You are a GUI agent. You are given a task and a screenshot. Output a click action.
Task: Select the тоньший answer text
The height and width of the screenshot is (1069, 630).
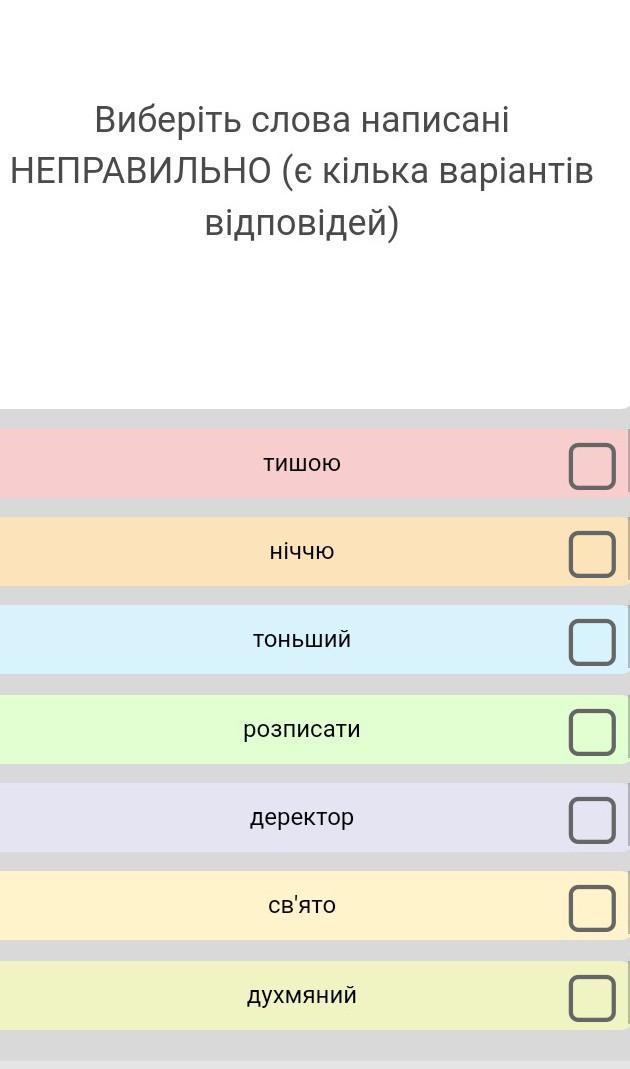point(302,639)
